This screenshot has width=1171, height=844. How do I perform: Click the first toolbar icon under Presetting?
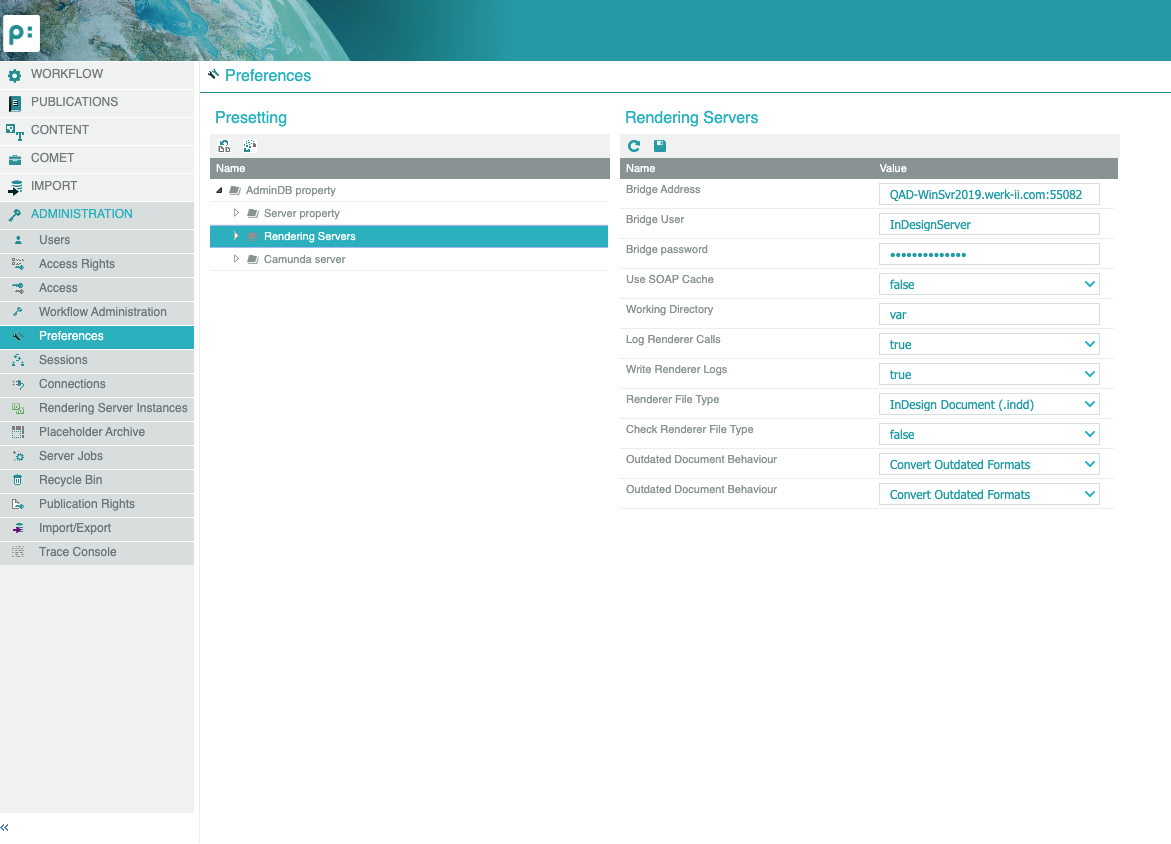(x=224, y=146)
